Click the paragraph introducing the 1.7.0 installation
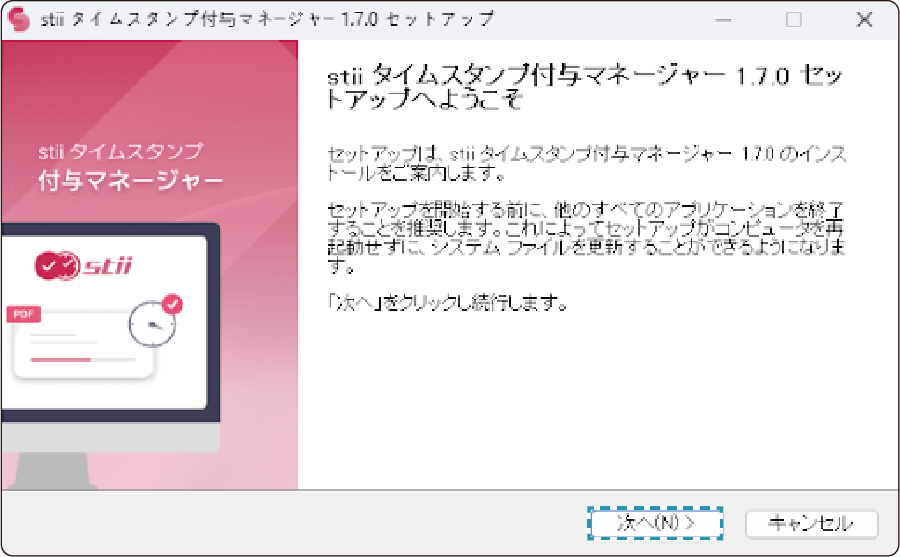 click(586, 164)
